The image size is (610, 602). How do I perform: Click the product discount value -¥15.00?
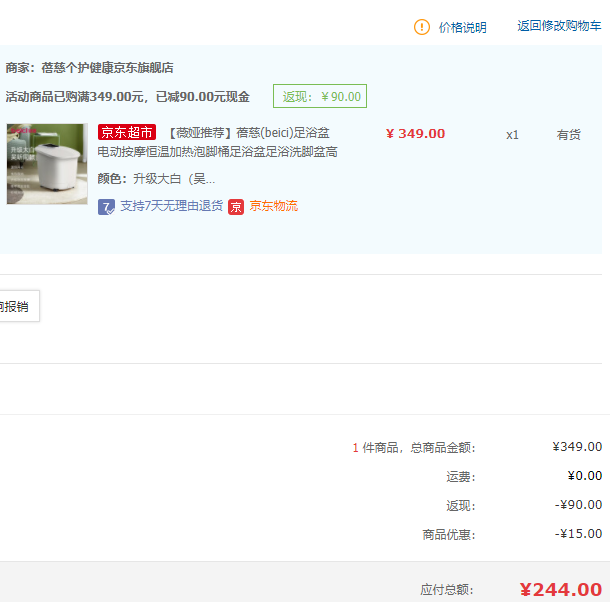pos(578,534)
